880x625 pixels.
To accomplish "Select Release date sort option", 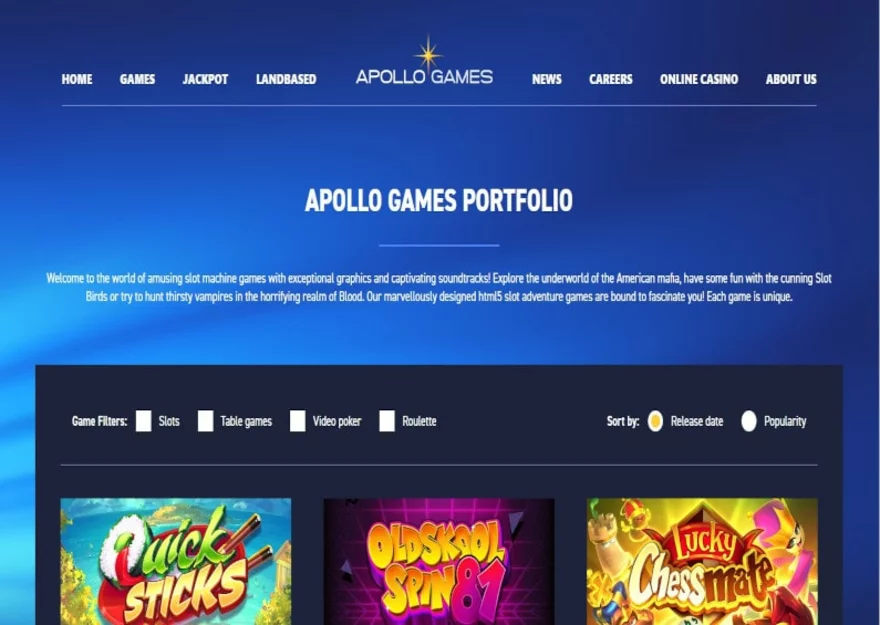I will [655, 421].
